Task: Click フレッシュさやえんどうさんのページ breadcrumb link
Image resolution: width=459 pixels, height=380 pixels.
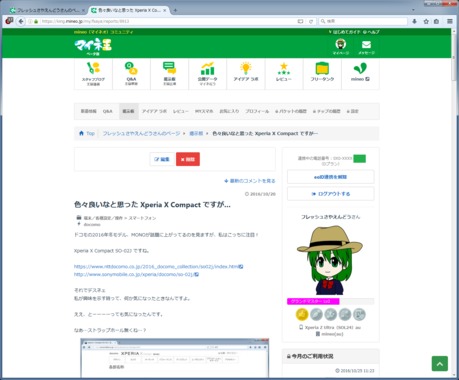Action: 141,133
